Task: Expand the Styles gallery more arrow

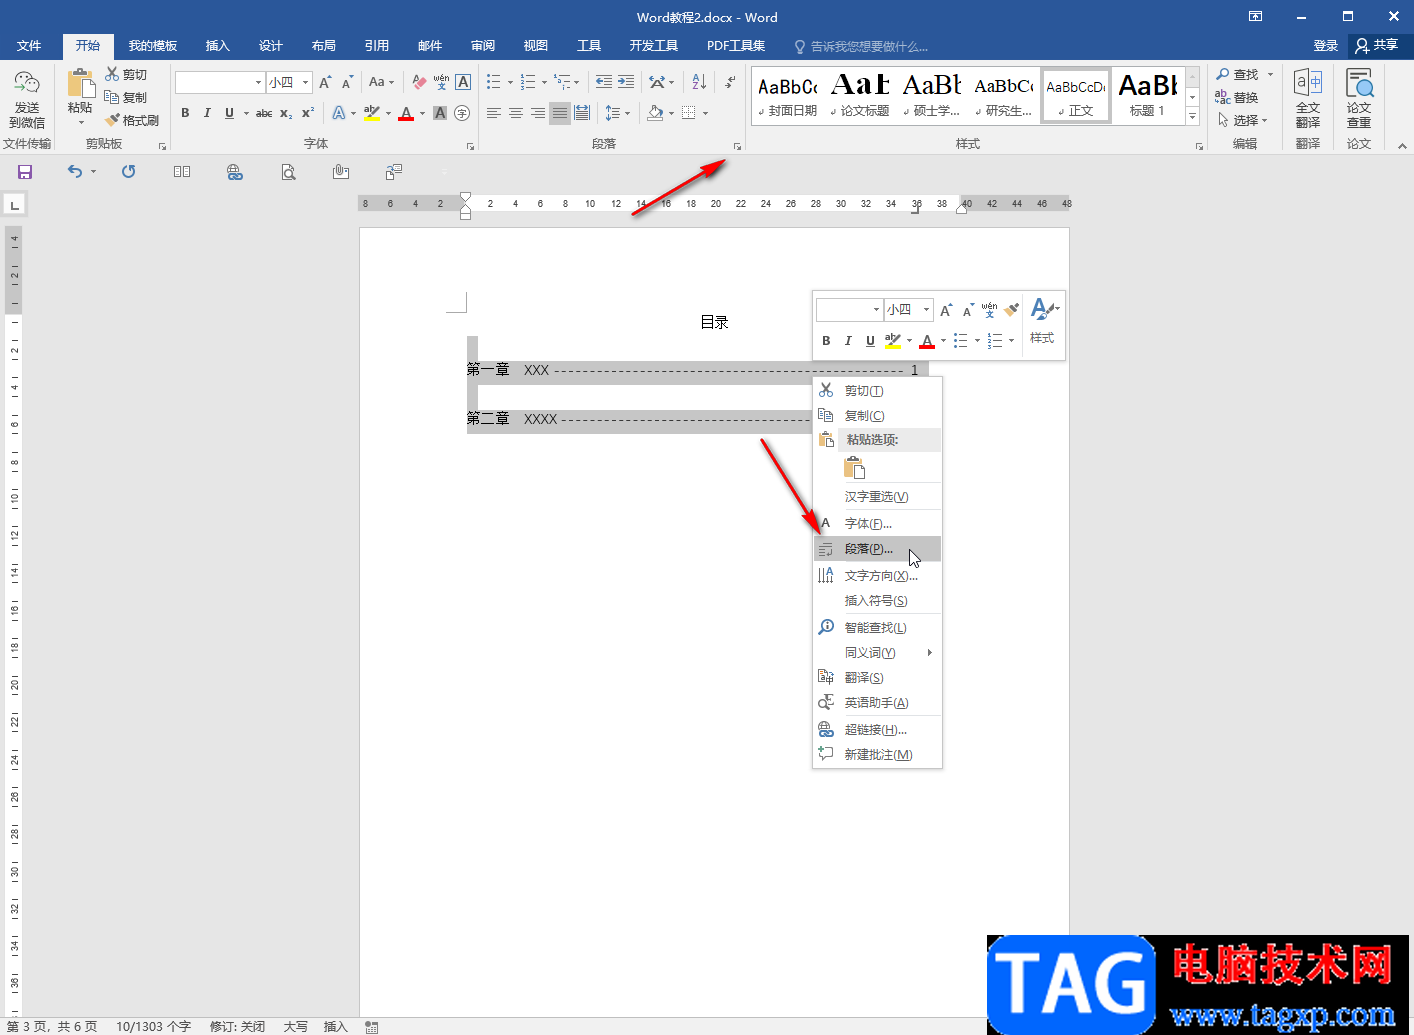Action: (1193, 117)
